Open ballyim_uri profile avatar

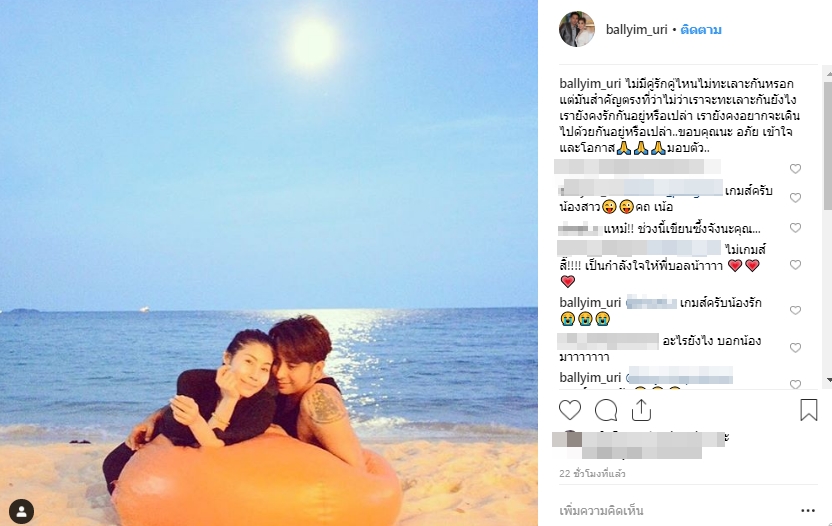pyautogui.click(x=577, y=29)
